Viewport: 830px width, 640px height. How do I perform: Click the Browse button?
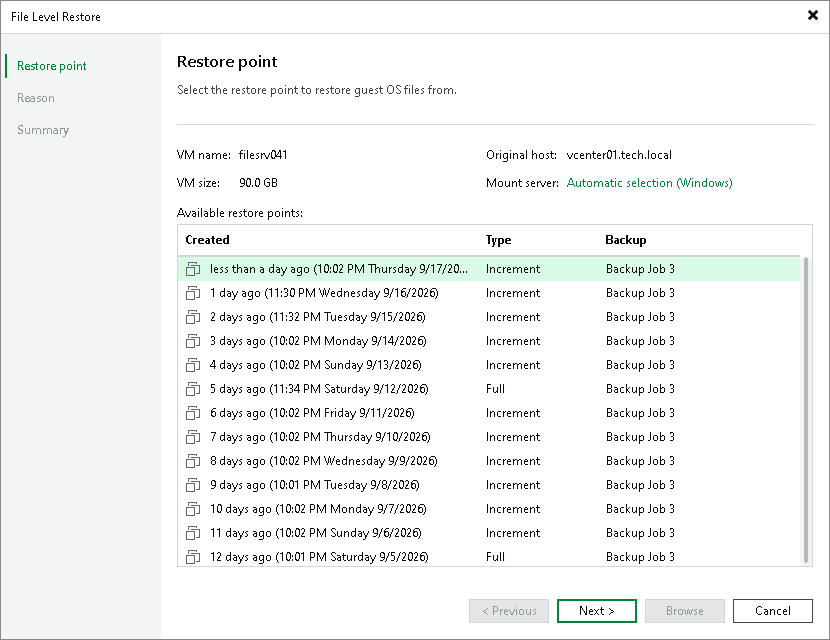coord(684,611)
